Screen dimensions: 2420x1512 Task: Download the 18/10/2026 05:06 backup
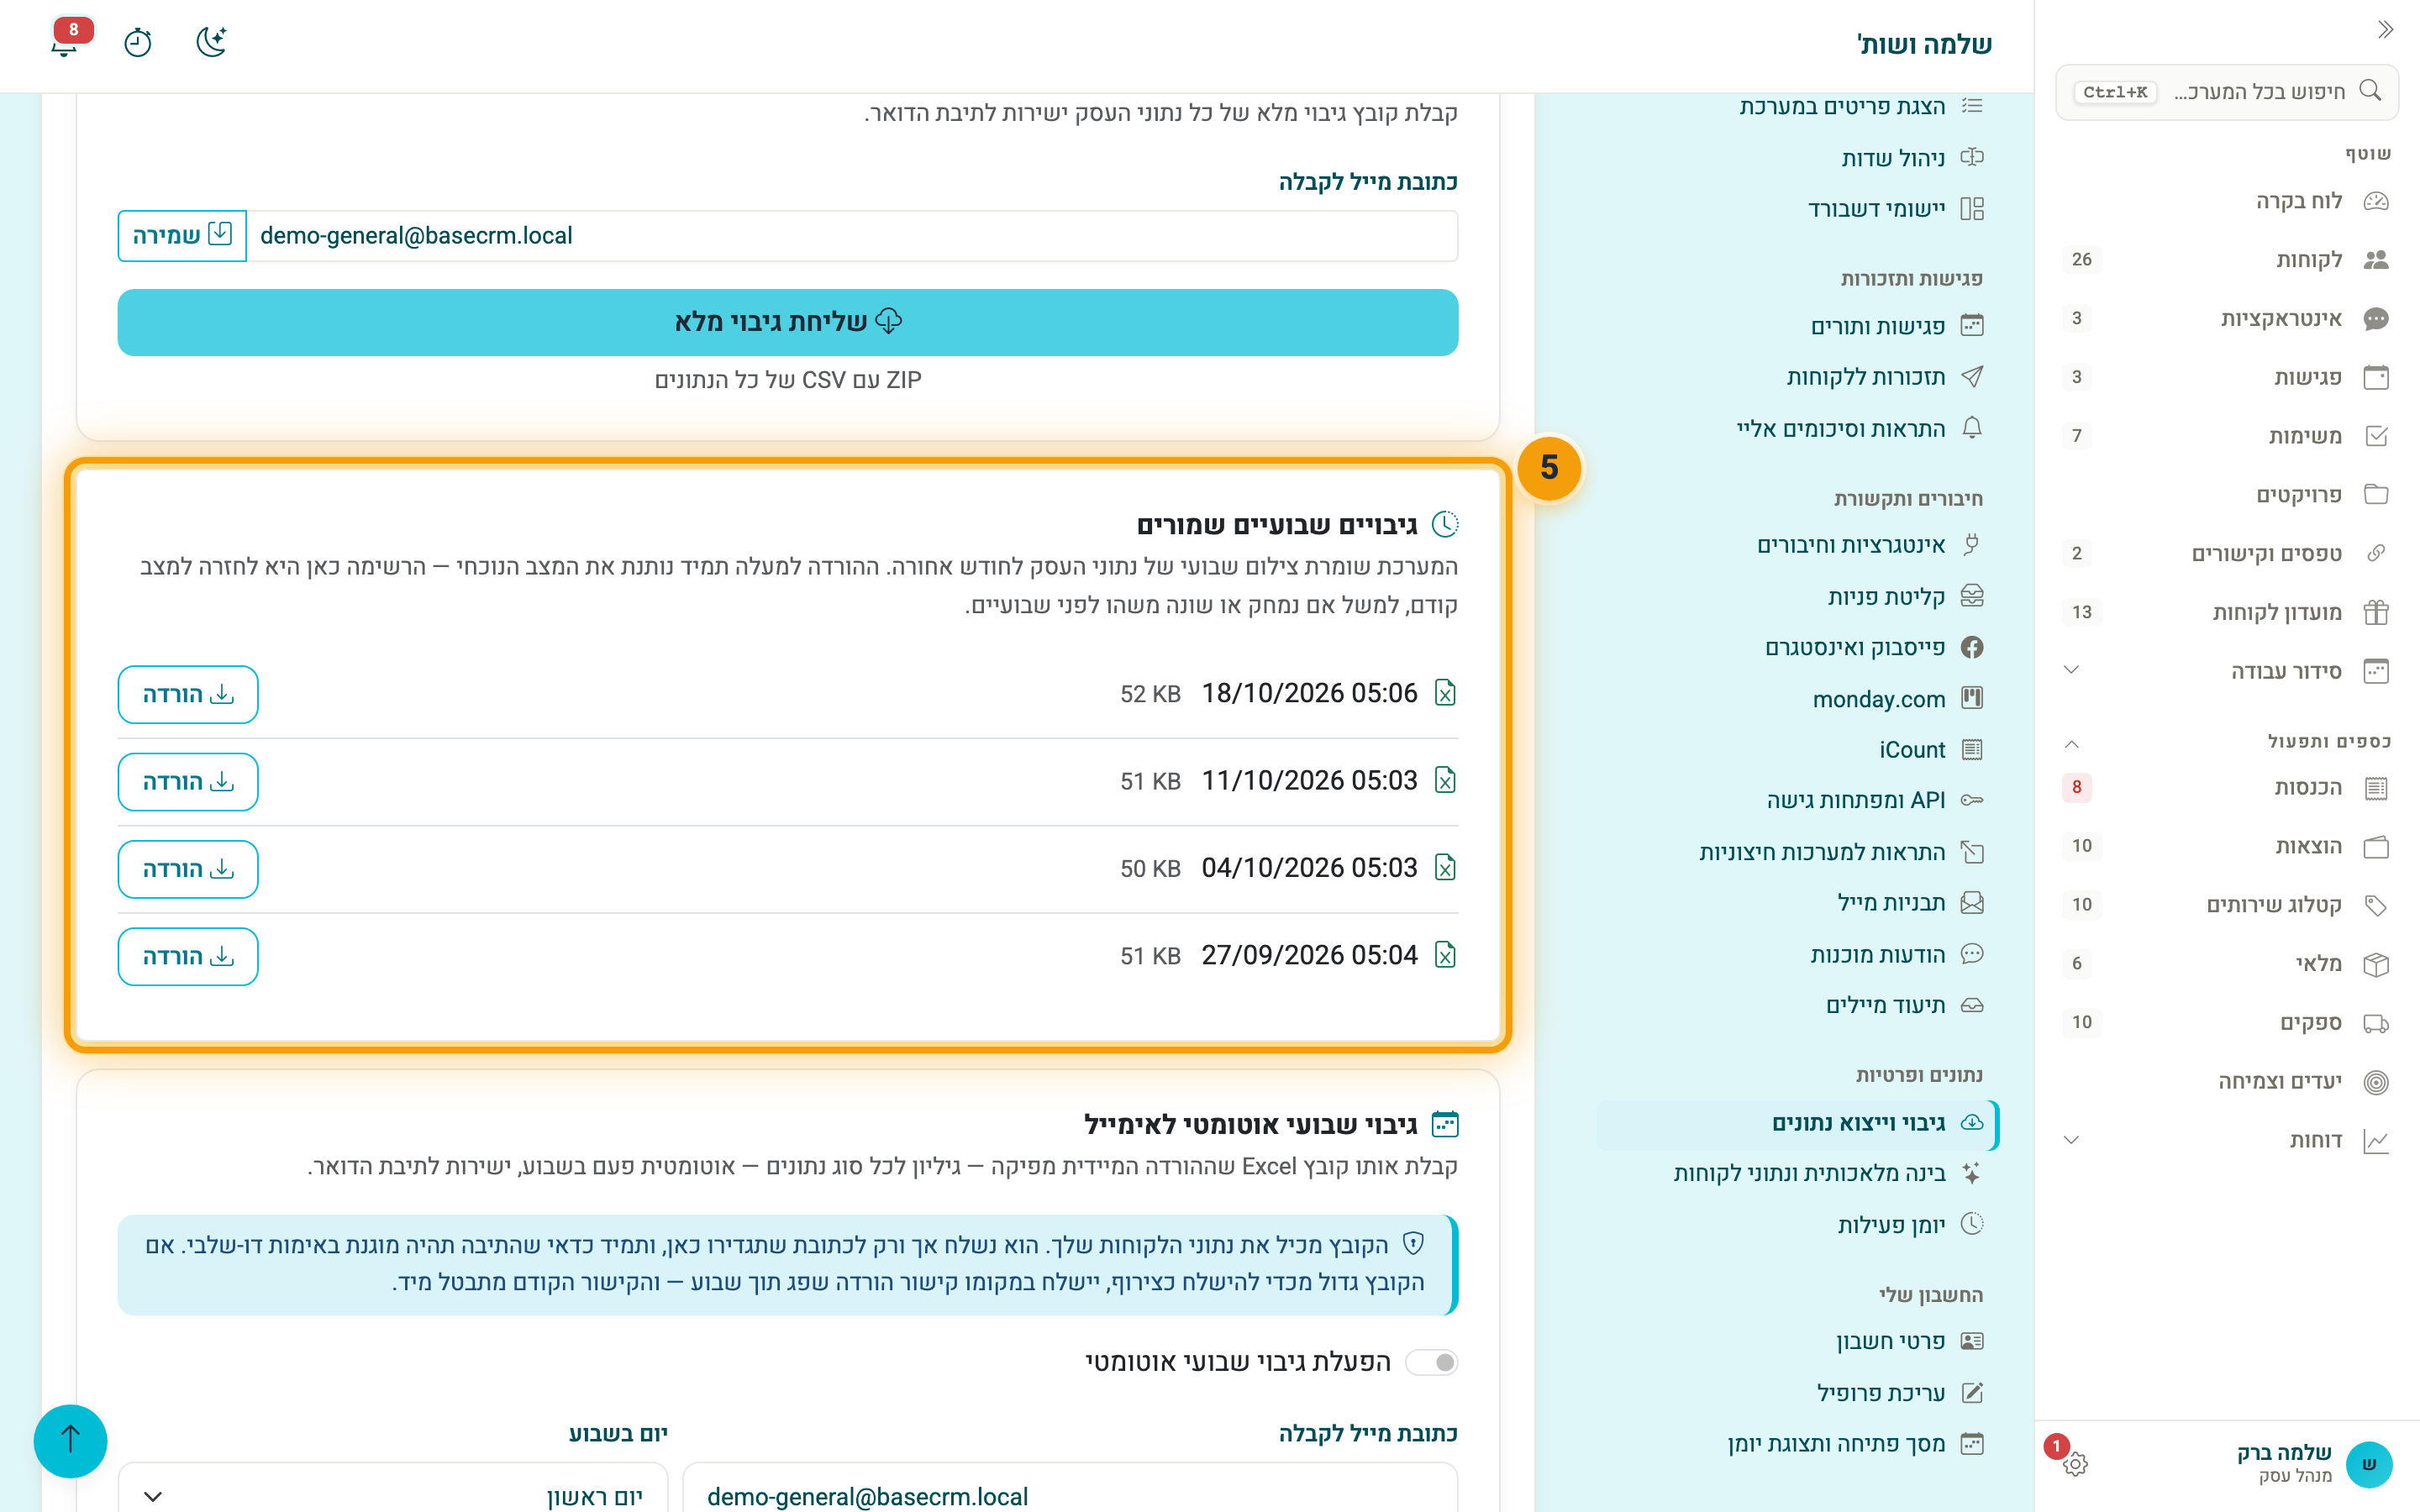[x=188, y=695]
